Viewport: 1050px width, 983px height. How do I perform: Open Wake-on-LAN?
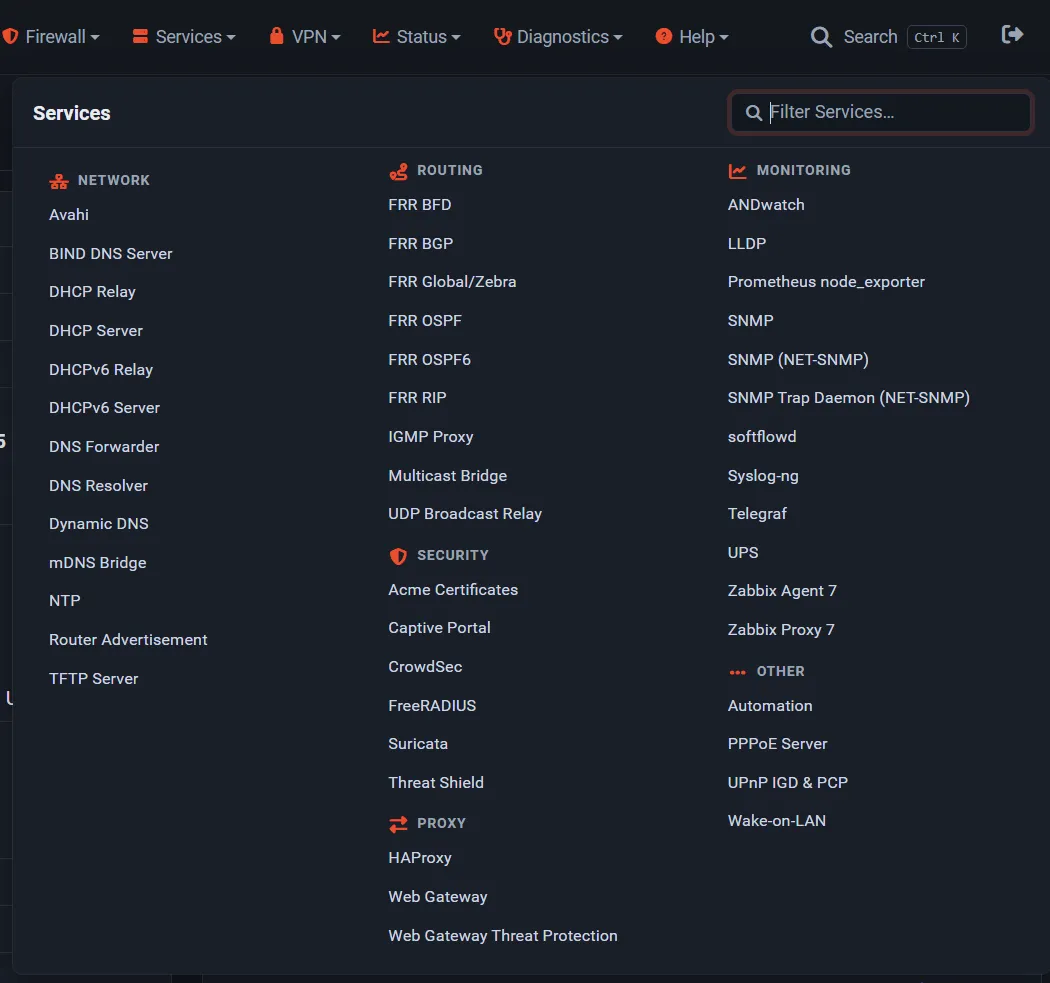pyautogui.click(x=777, y=821)
